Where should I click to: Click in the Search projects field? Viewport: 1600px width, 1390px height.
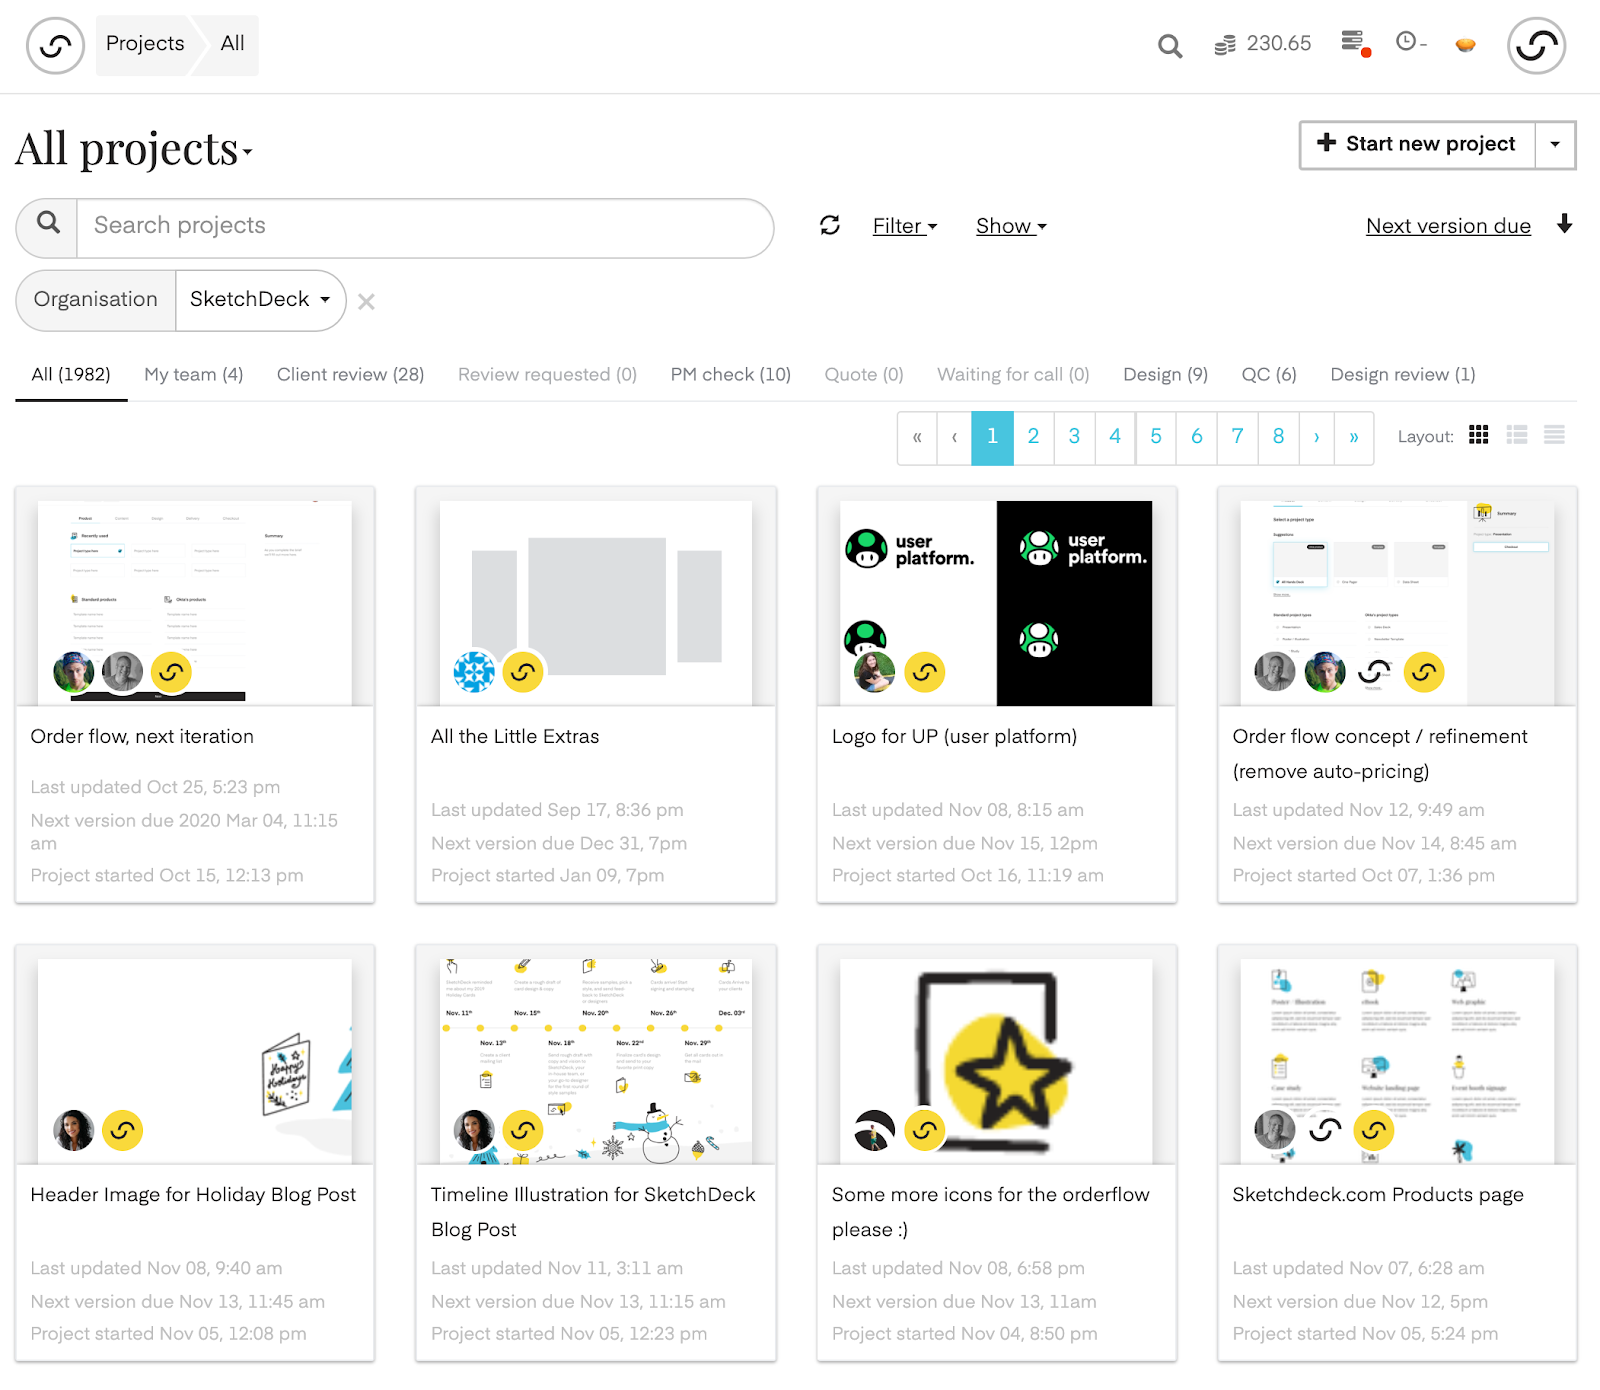(x=425, y=226)
